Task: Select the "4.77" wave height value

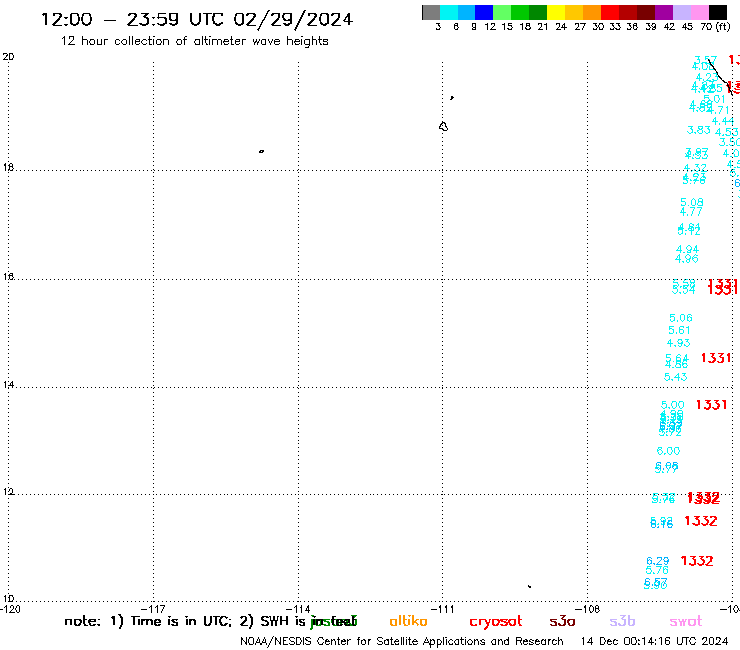Action: pyautogui.click(x=691, y=212)
